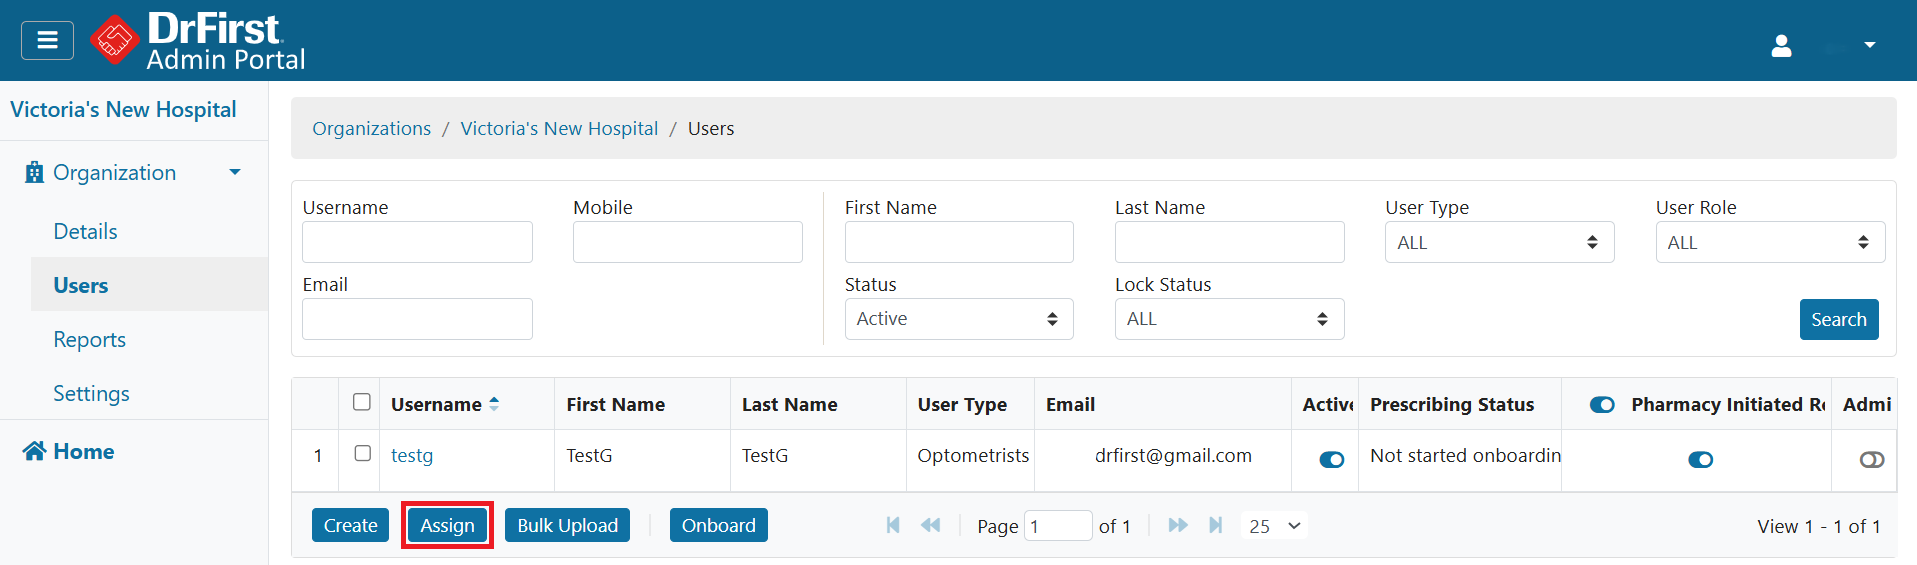Screen dimensions: 1917x565
Task: Open the Lock Status dropdown
Action: [1228, 319]
